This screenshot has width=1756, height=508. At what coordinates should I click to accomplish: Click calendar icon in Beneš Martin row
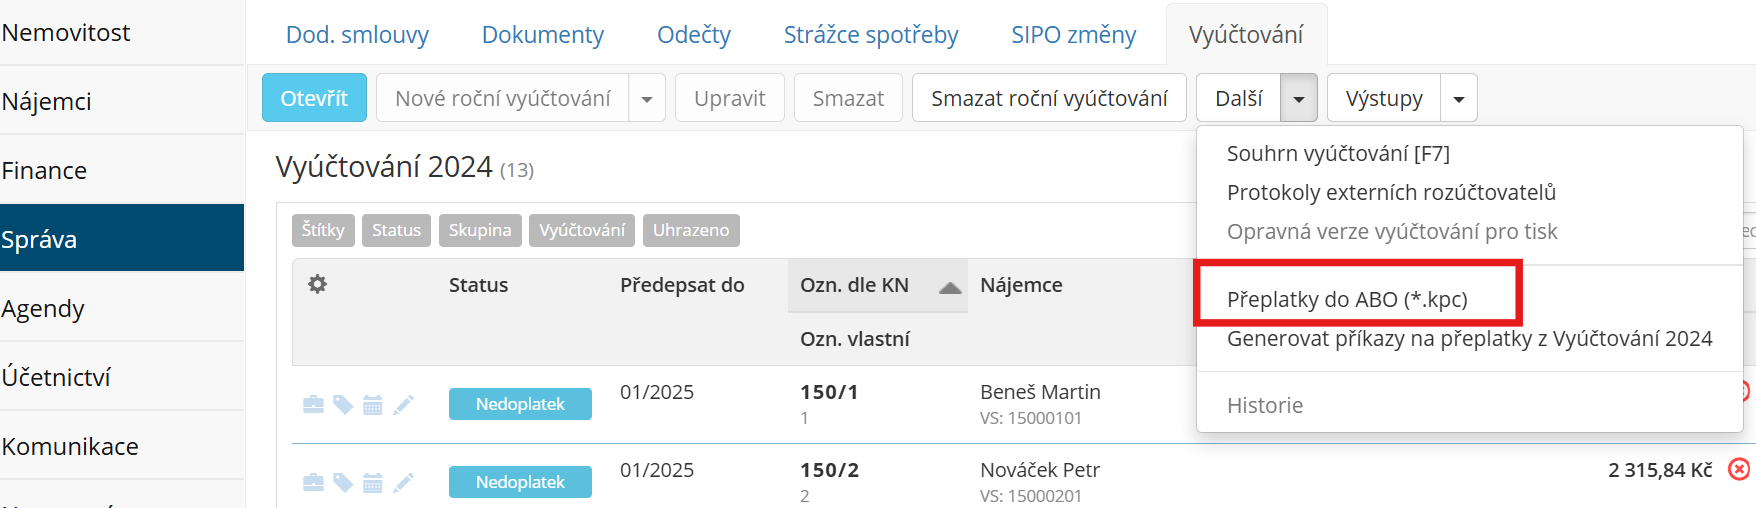tap(373, 404)
